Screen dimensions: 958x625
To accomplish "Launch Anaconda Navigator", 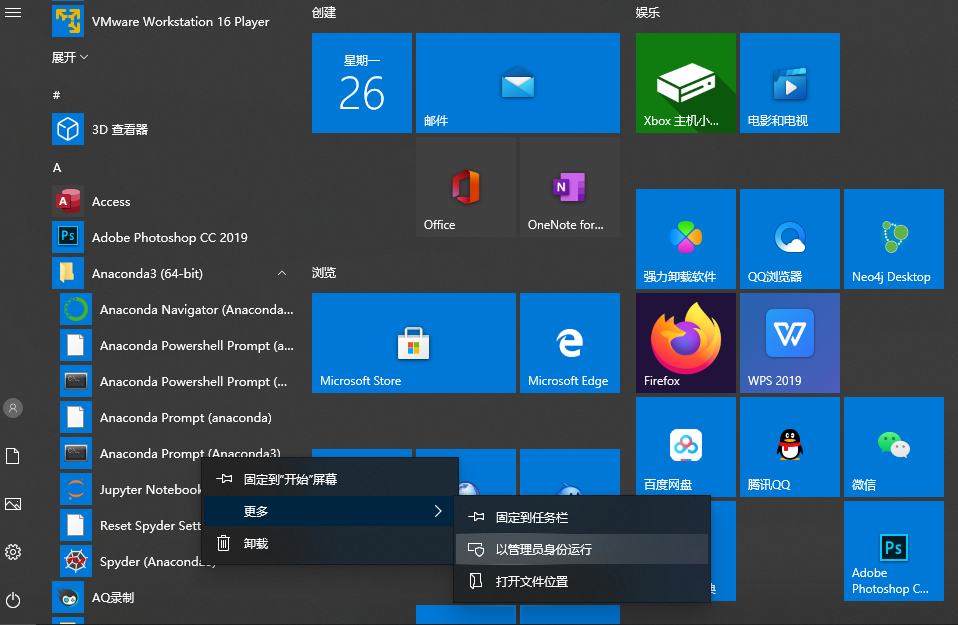I will (x=178, y=310).
